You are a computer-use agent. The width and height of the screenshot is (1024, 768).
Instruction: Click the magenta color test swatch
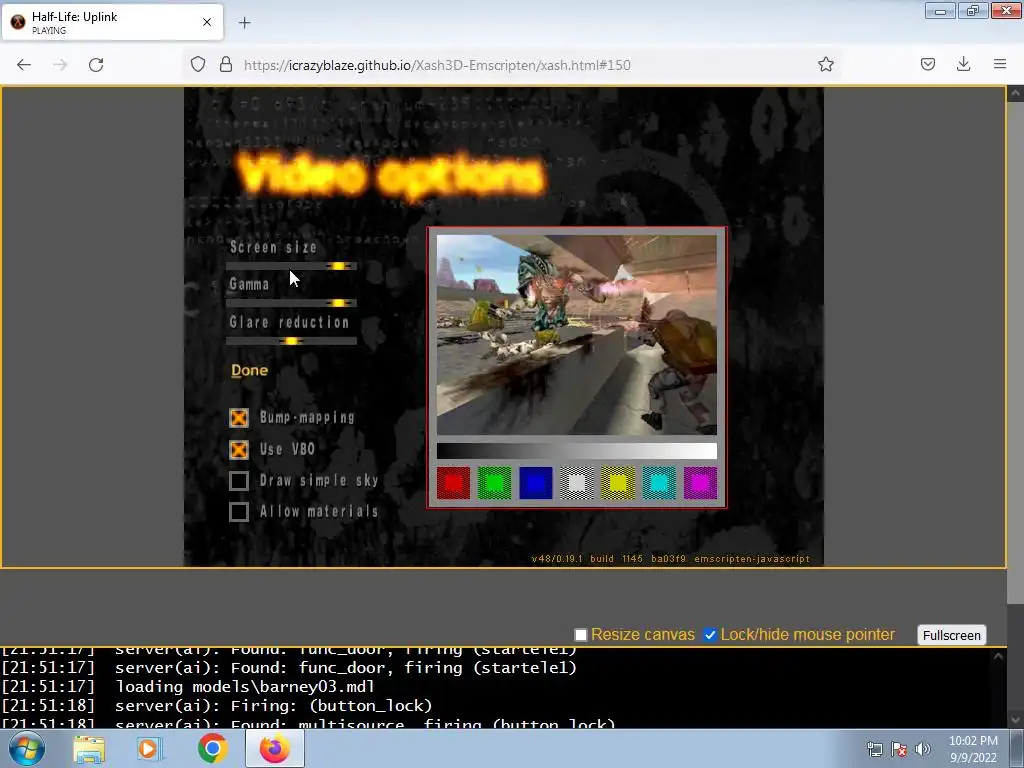click(700, 483)
